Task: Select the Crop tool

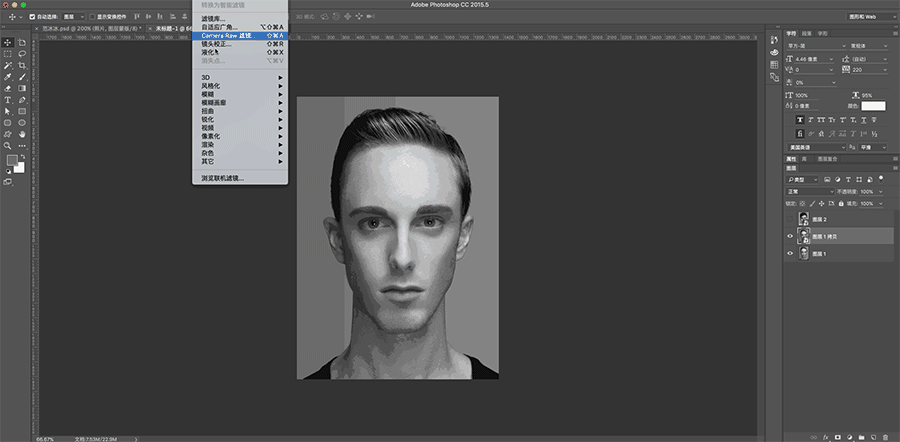Action: [x=22, y=65]
